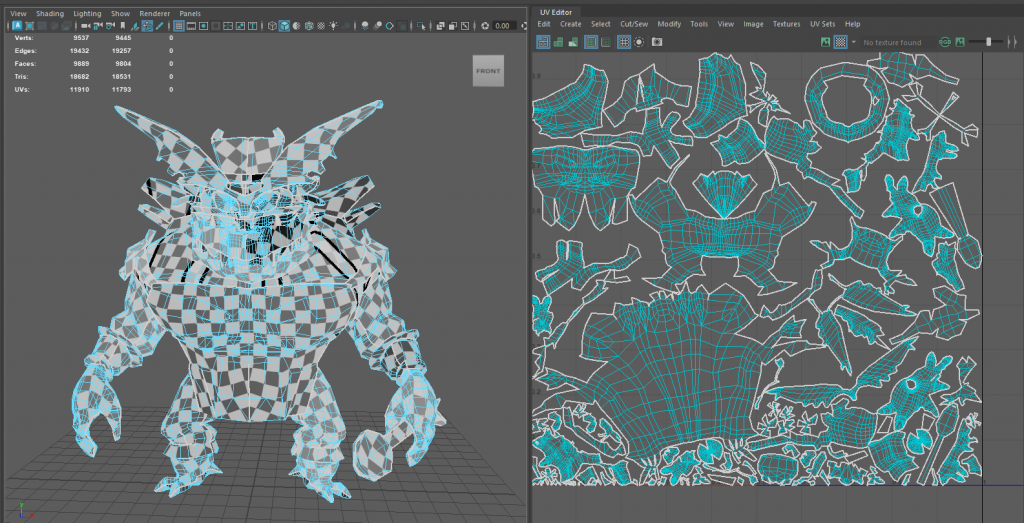1024x523 pixels.
Task: Click the UV Isolate Select circle icon
Action: point(639,42)
